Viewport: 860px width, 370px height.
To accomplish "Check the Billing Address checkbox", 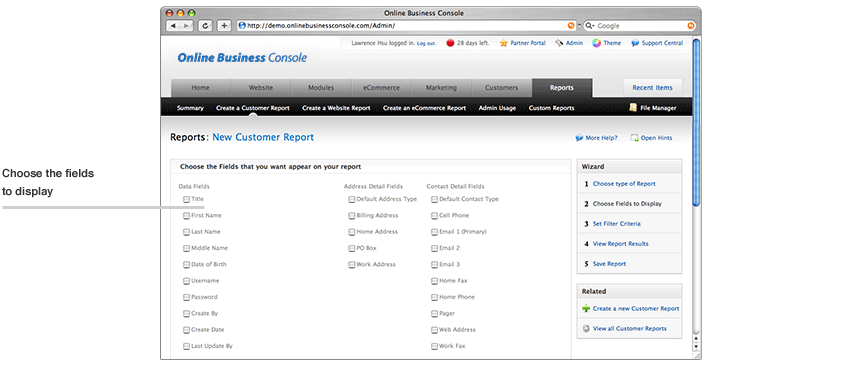I will [352, 216].
